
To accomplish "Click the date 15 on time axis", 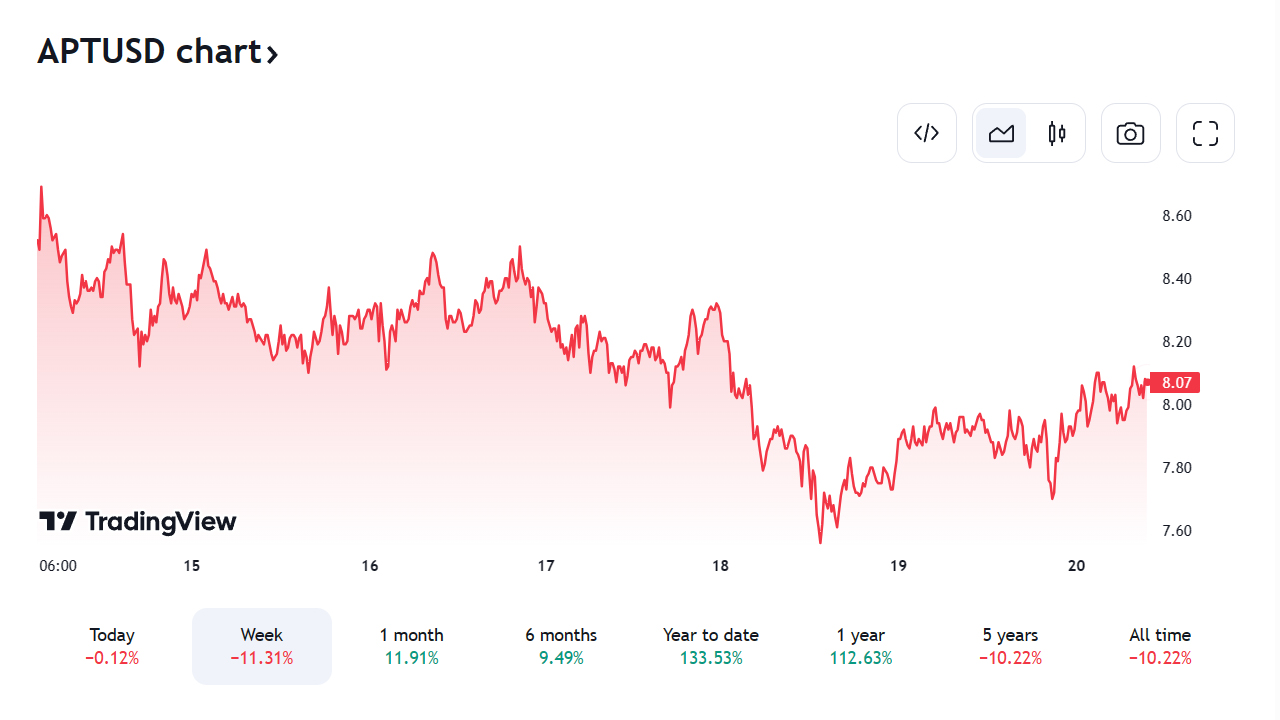I will pyautogui.click(x=192, y=566).
